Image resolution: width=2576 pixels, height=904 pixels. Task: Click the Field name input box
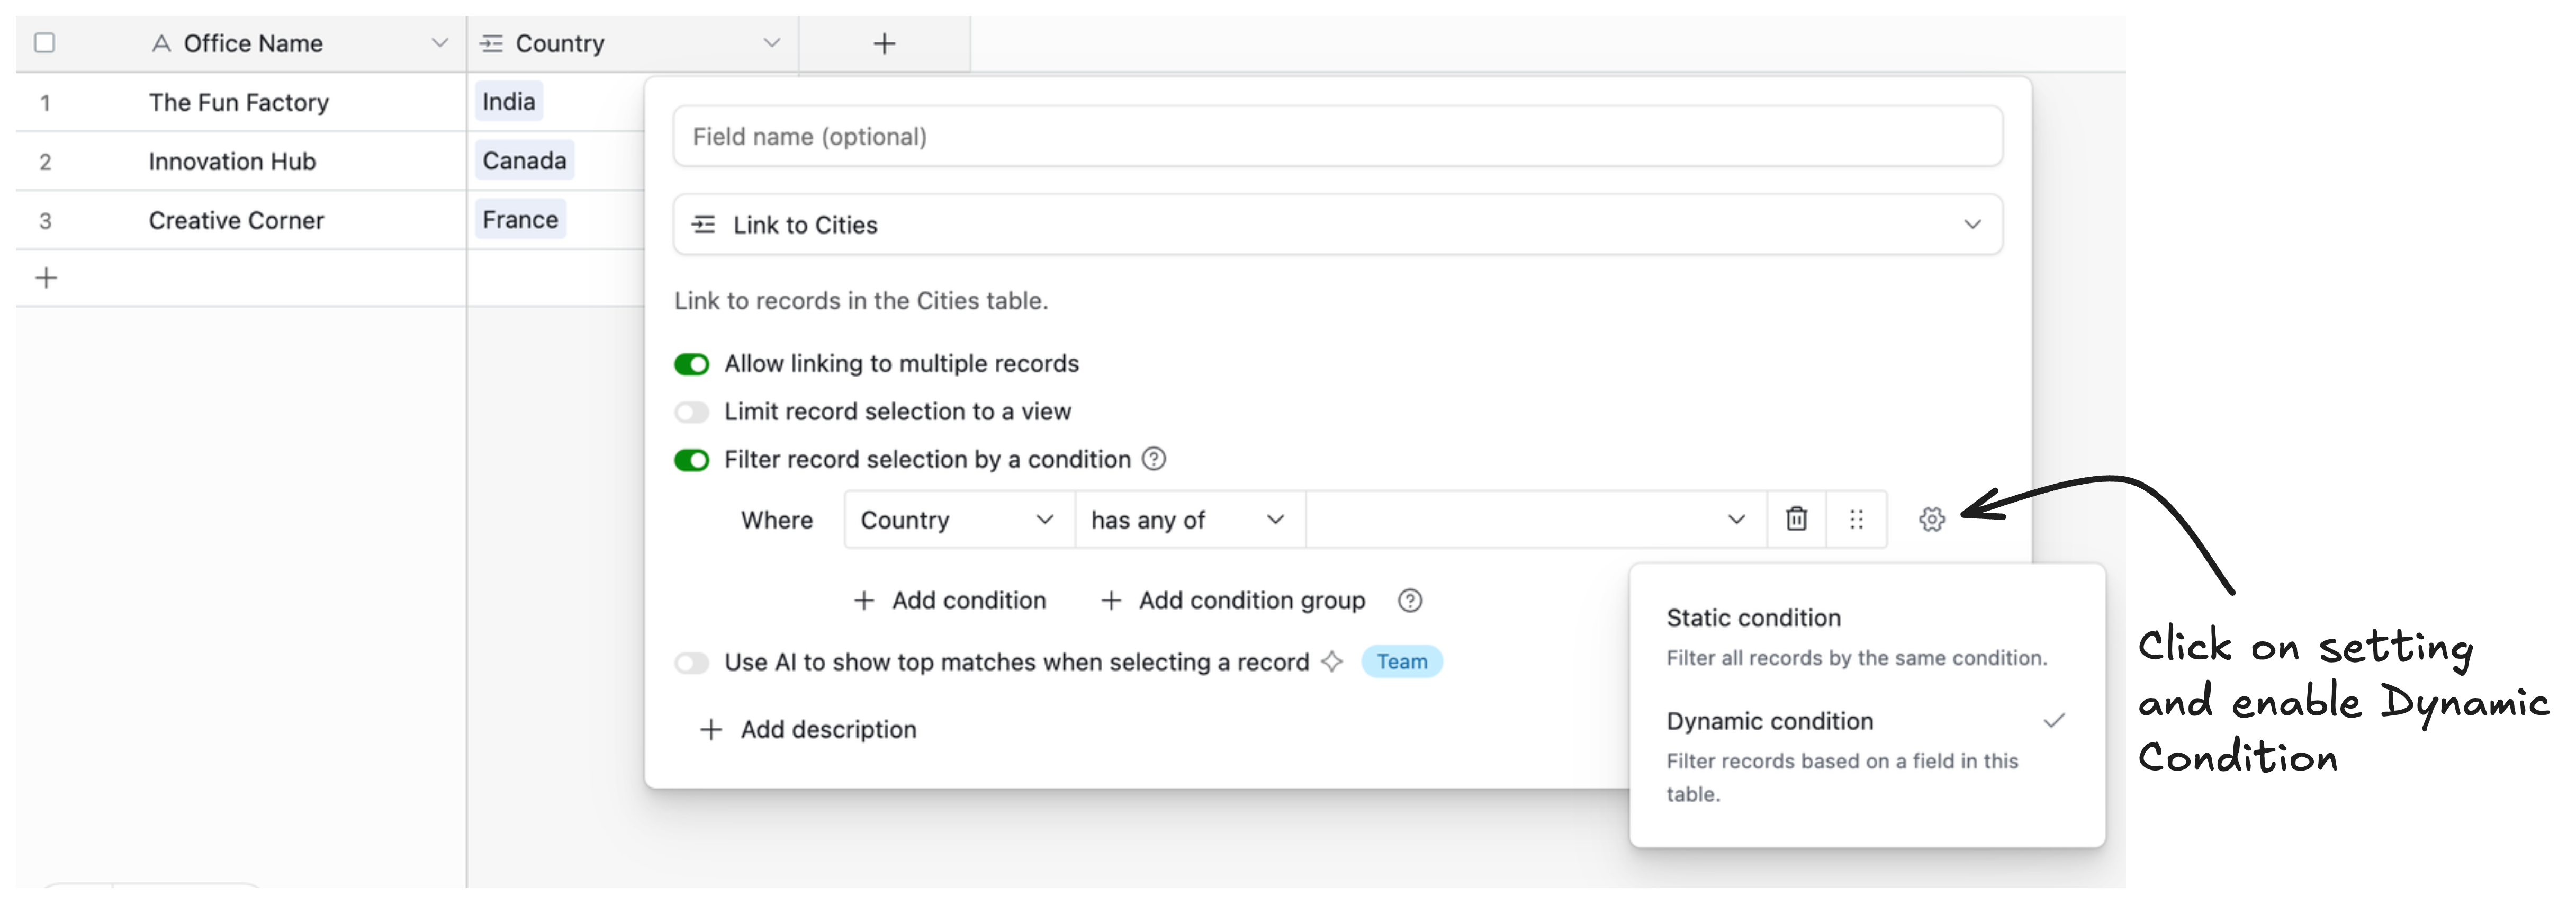tap(1337, 137)
